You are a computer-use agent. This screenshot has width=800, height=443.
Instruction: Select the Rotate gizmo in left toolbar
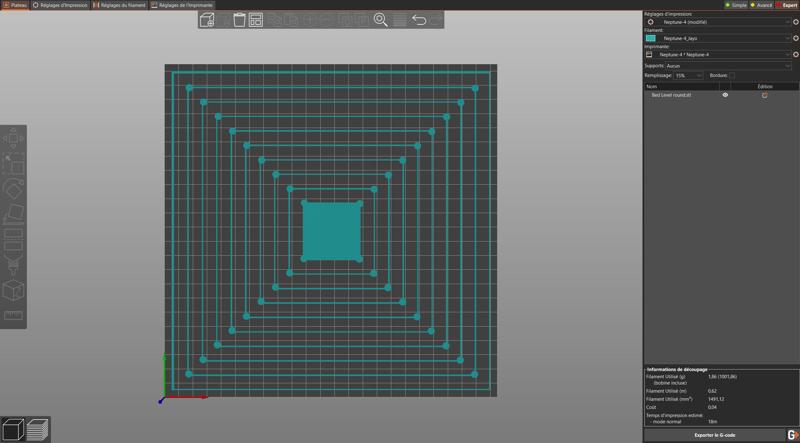click(13, 188)
